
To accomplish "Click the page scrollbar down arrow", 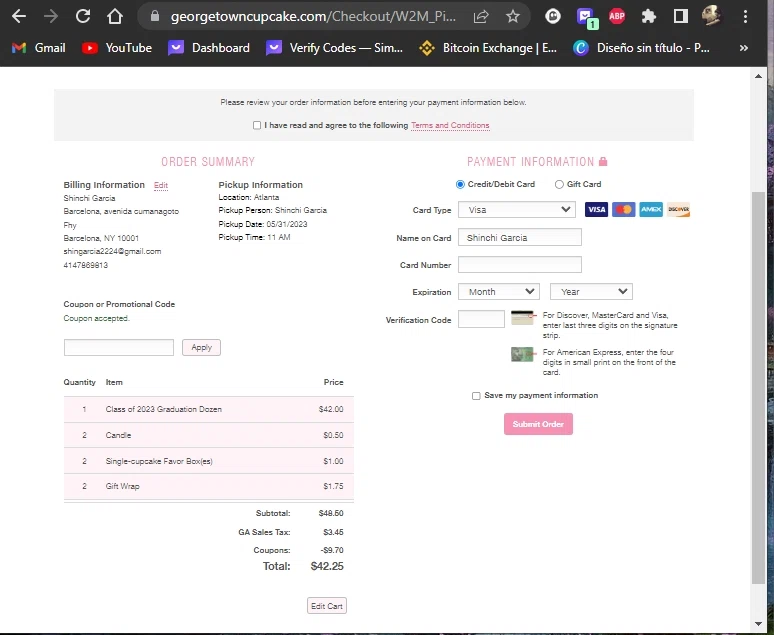I will pyautogui.click(x=758, y=624).
